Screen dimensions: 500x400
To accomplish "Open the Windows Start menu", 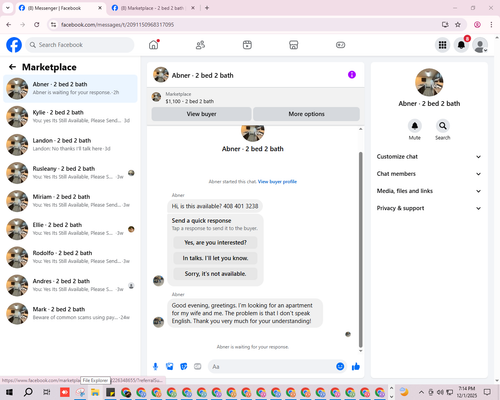I will [x=9, y=392].
